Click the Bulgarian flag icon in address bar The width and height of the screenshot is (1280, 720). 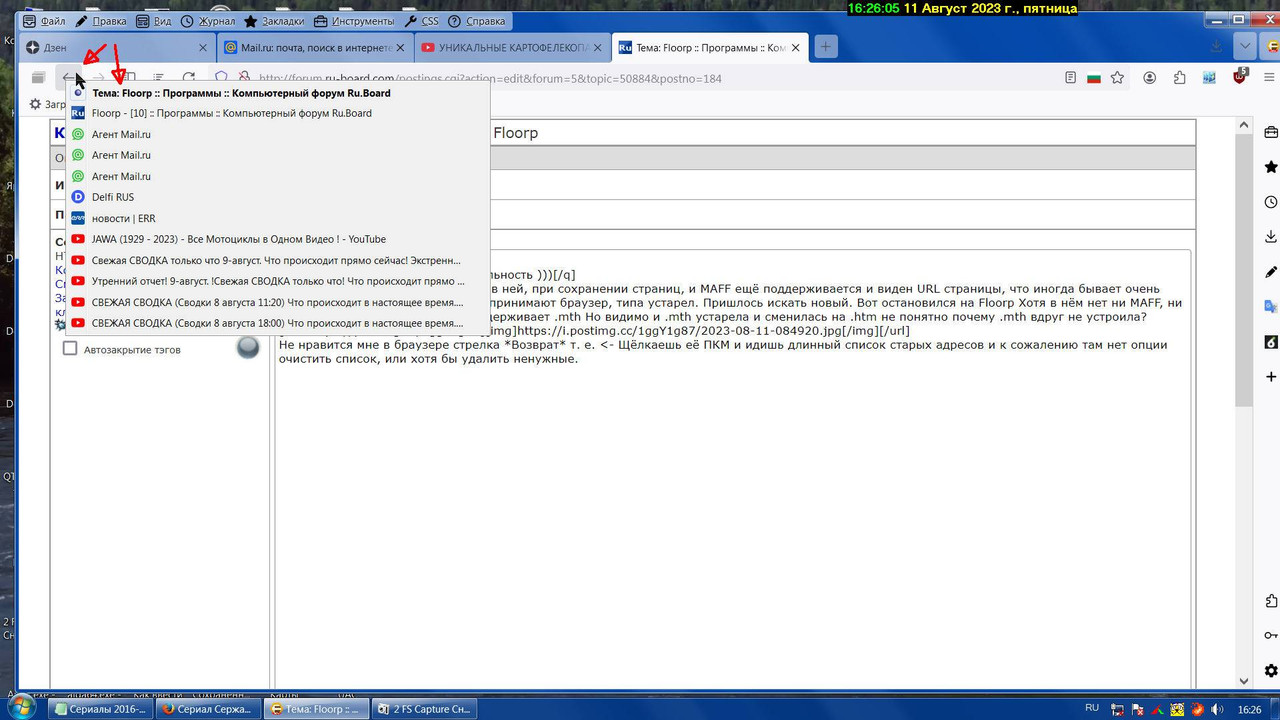coord(1094,77)
